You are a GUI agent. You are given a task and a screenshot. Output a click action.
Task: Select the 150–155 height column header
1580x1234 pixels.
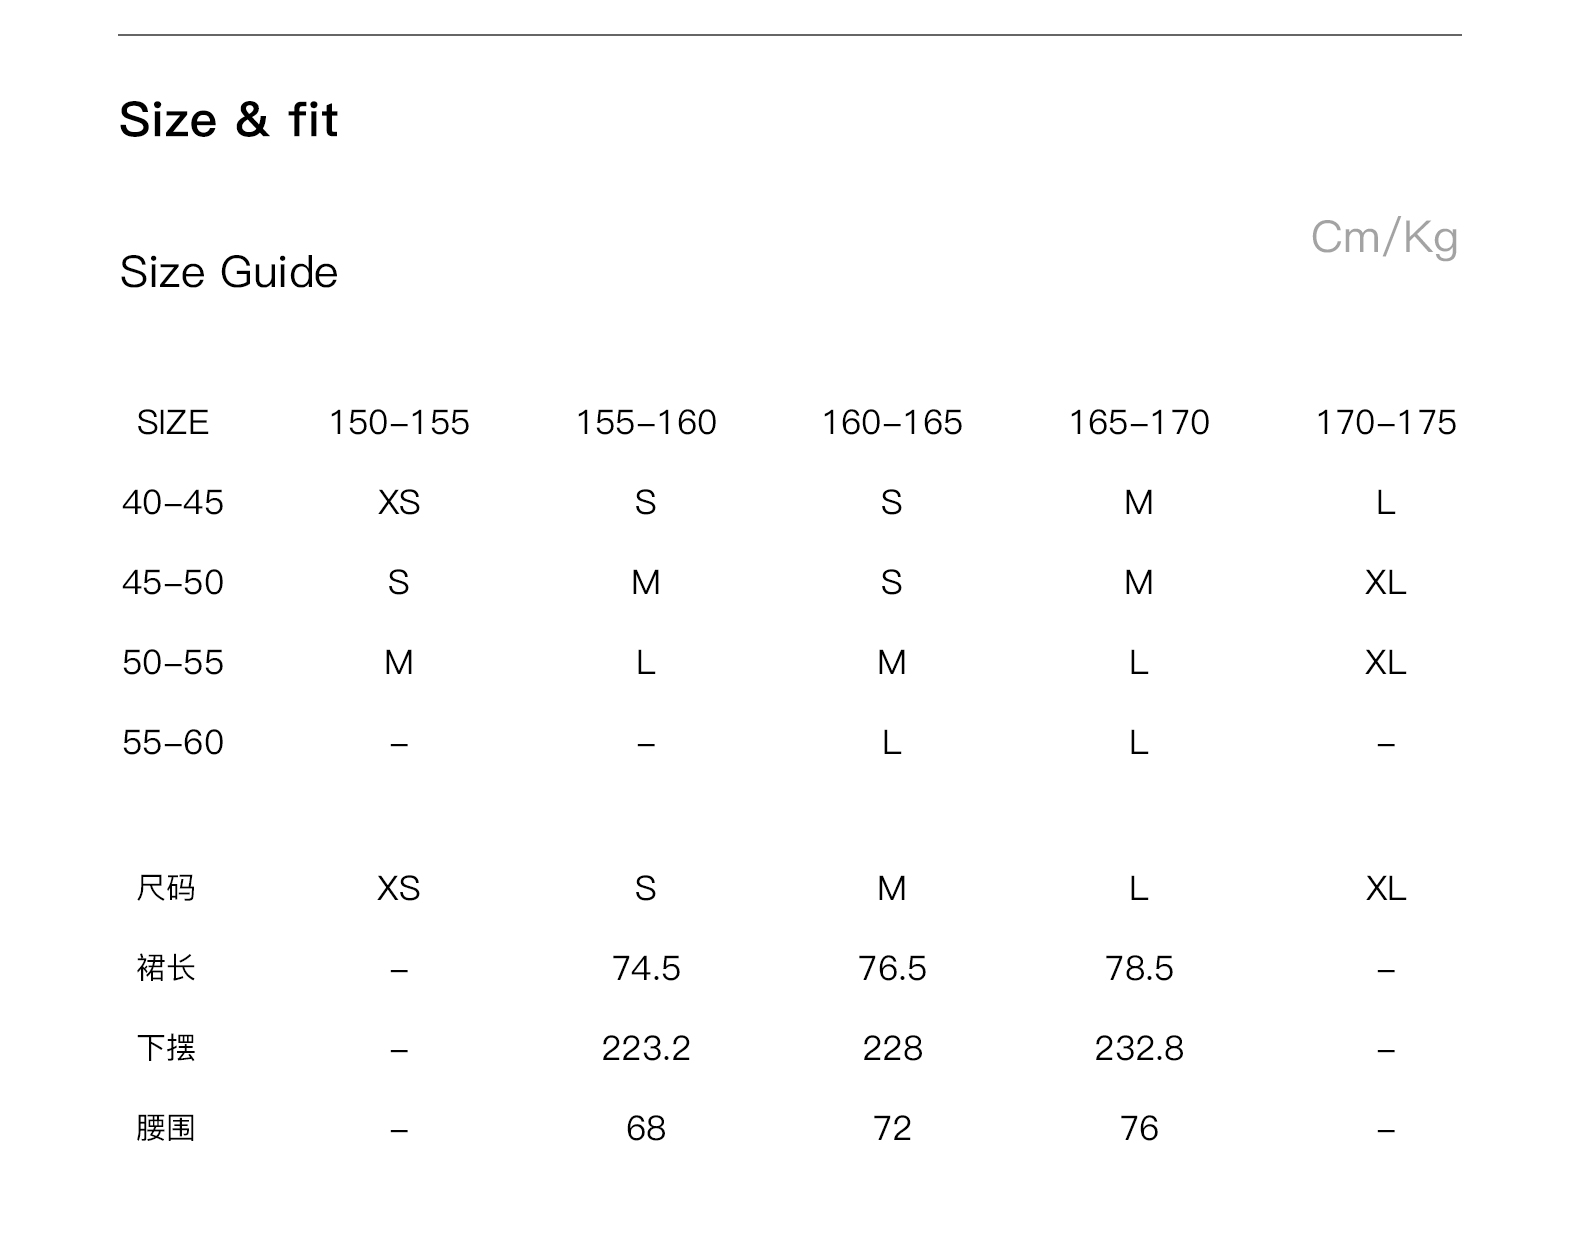pos(399,423)
